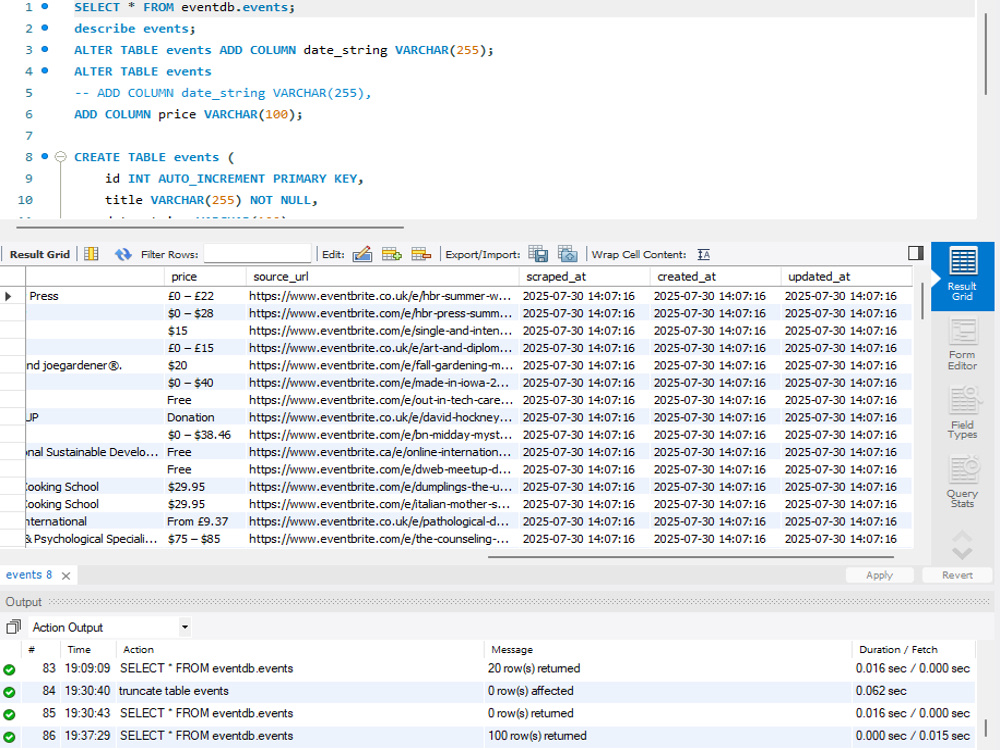Image resolution: width=1000 pixels, height=750 pixels.
Task: Place cursor on line 6 ADD COLUMN price
Action: 188,114
